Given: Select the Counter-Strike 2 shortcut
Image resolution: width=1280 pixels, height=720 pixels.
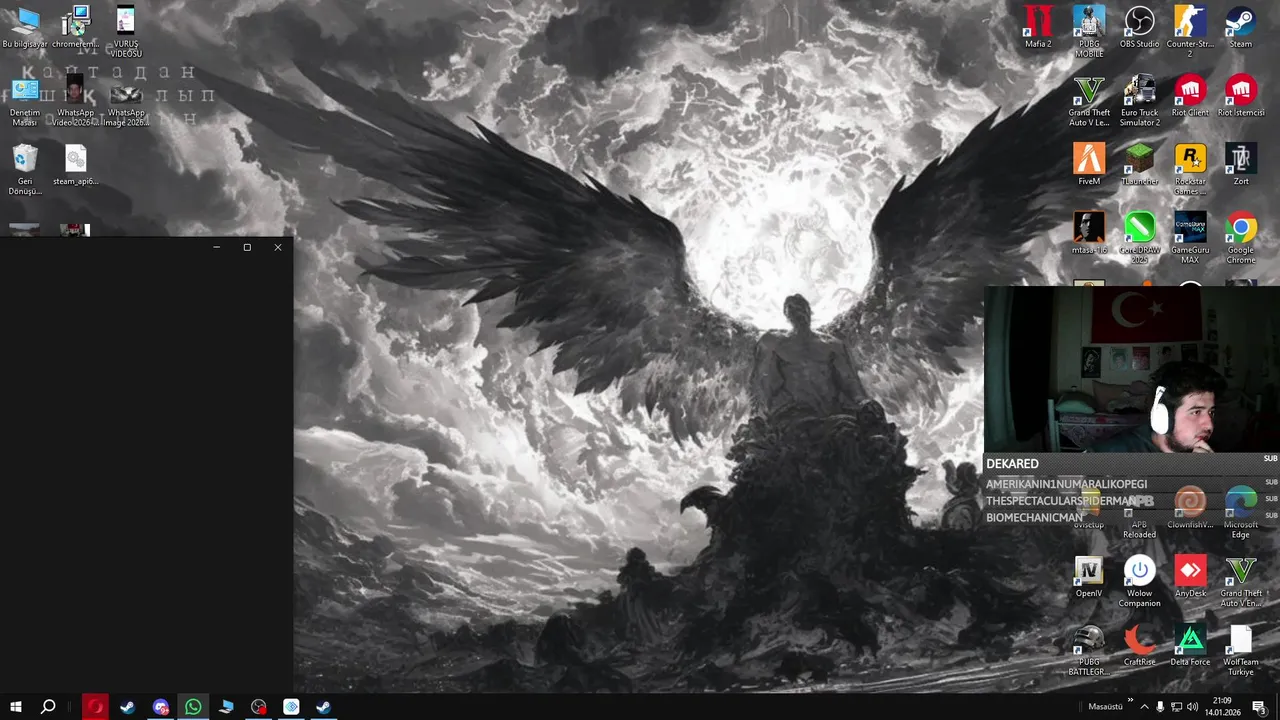Looking at the screenshot, I should pos(1190,32).
